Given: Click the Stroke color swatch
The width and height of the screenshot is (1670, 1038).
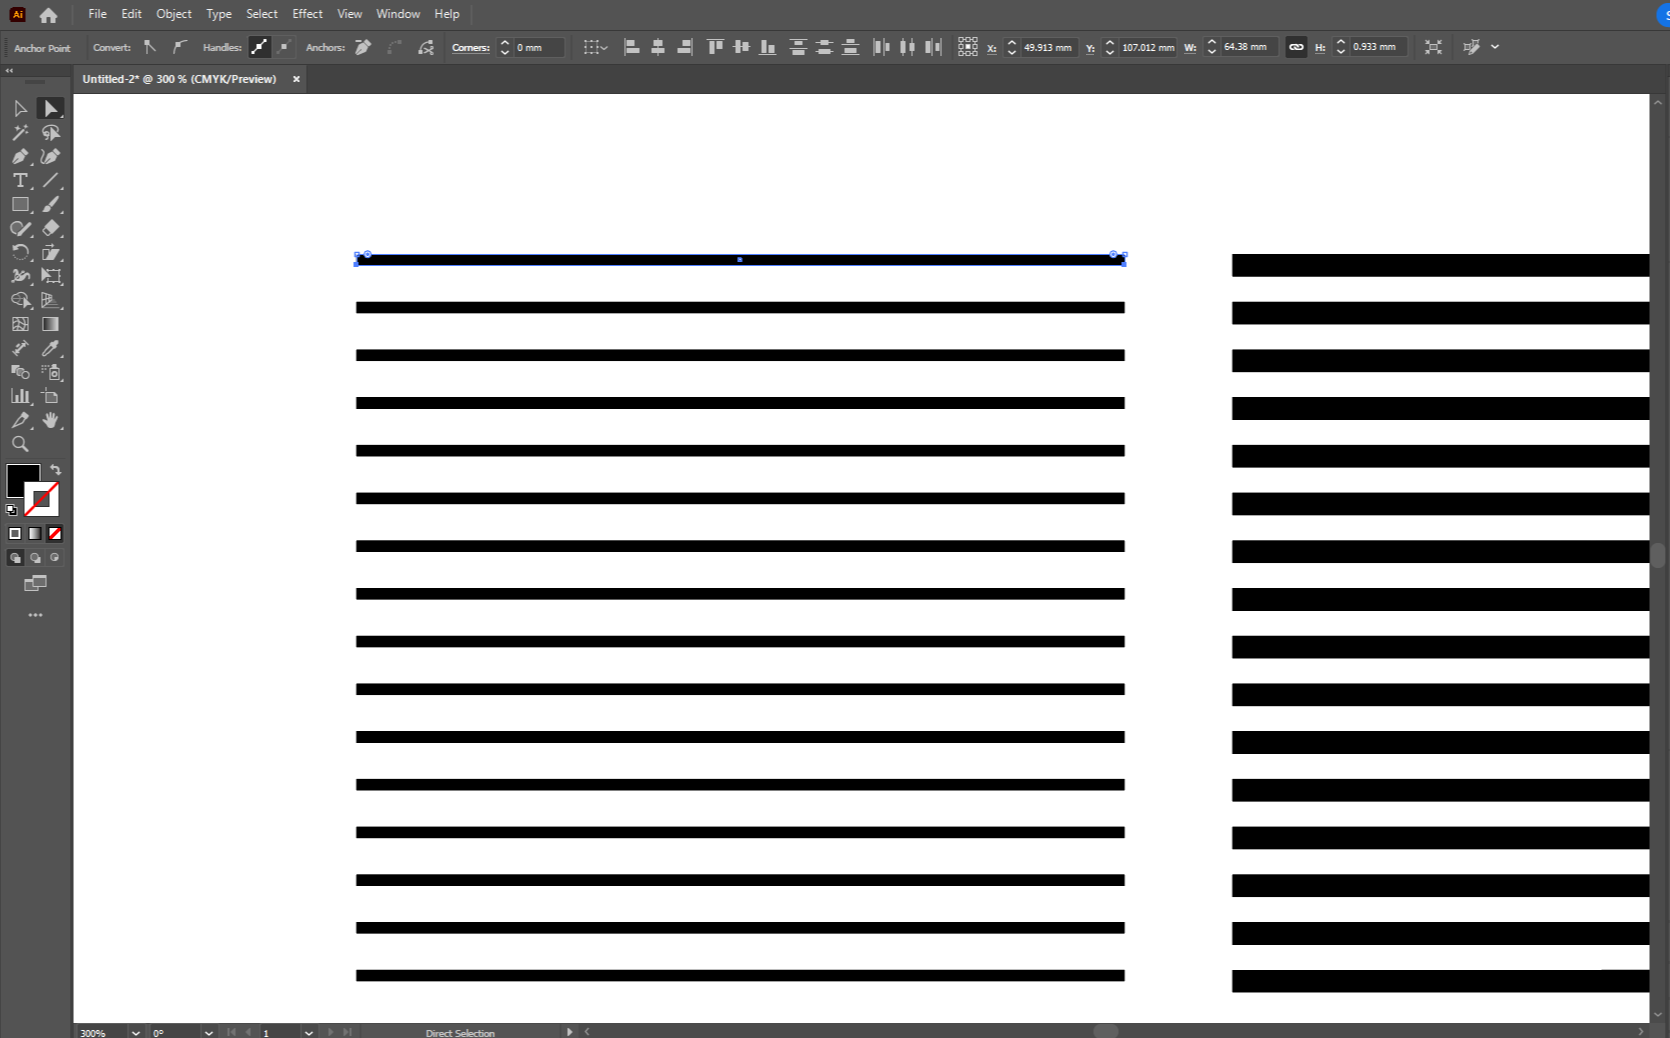Looking at the screenshot, I should pos(42,499).
